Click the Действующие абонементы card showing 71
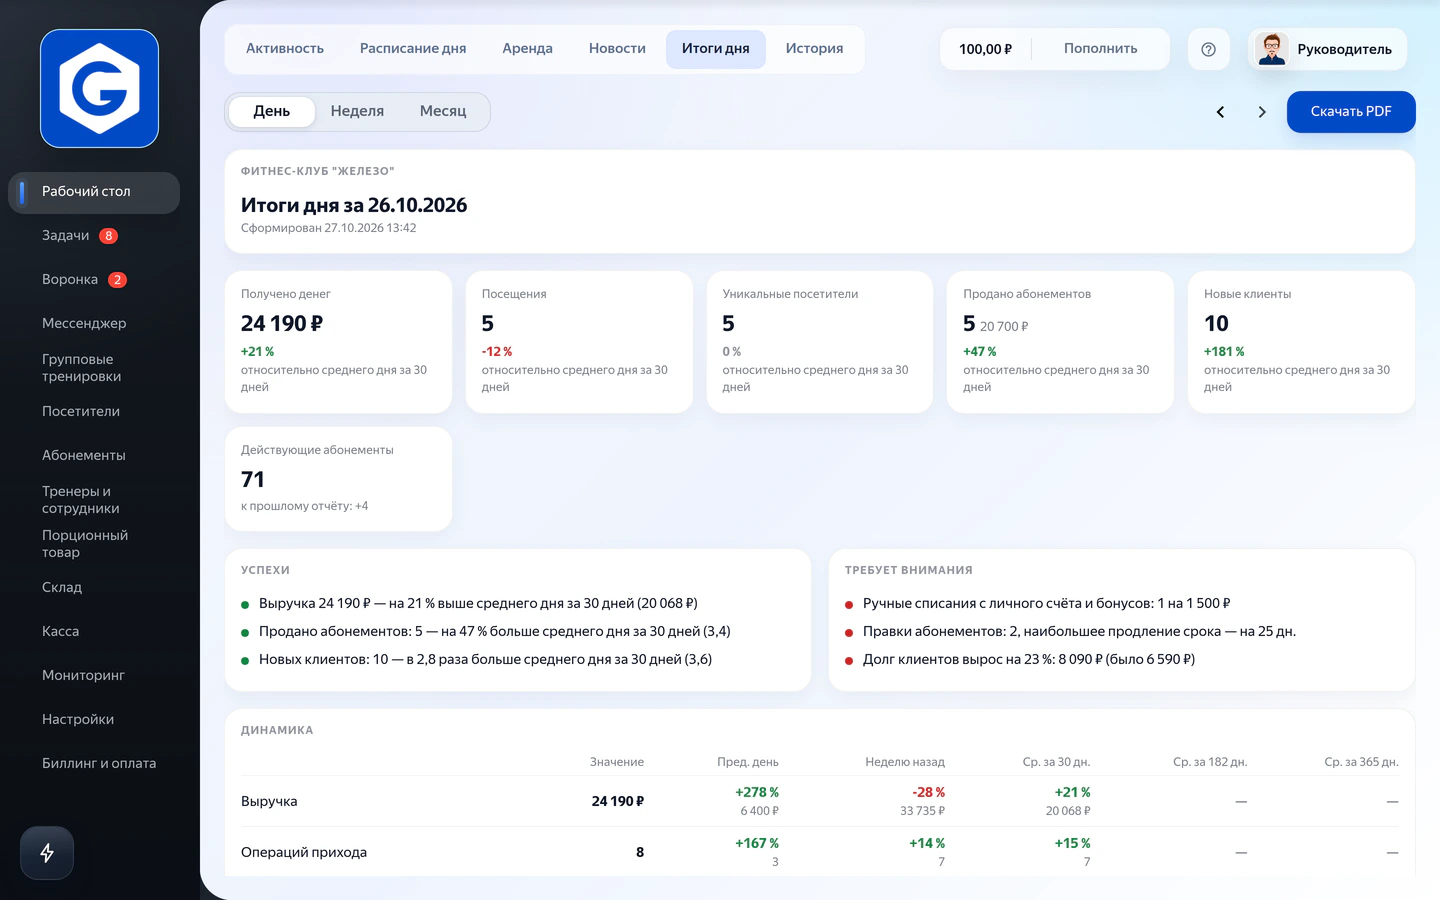The image size is (1440, 900). click(338, 479)
